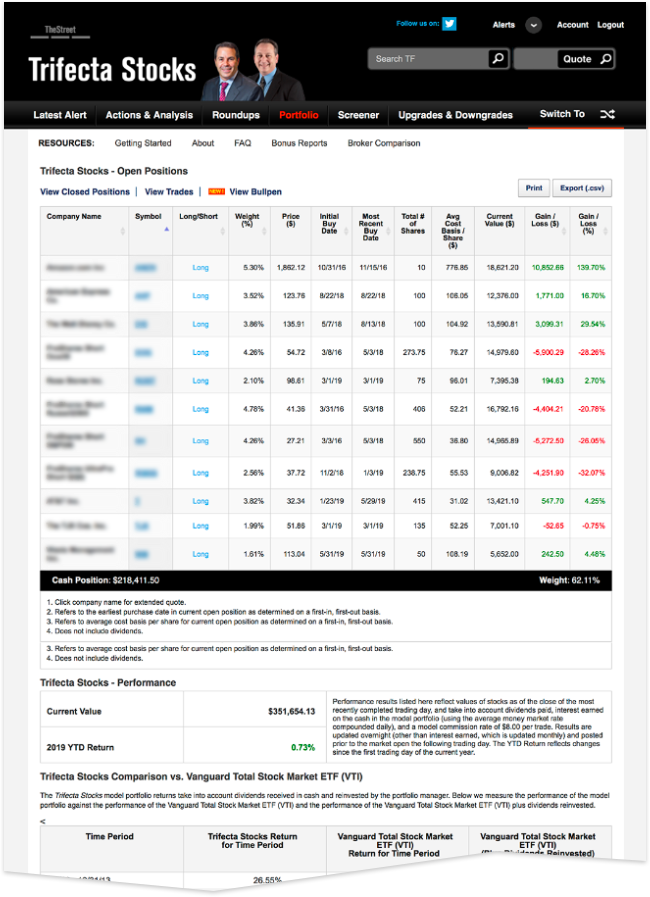Click the gain percentage 139.70%

click(591, 267)
